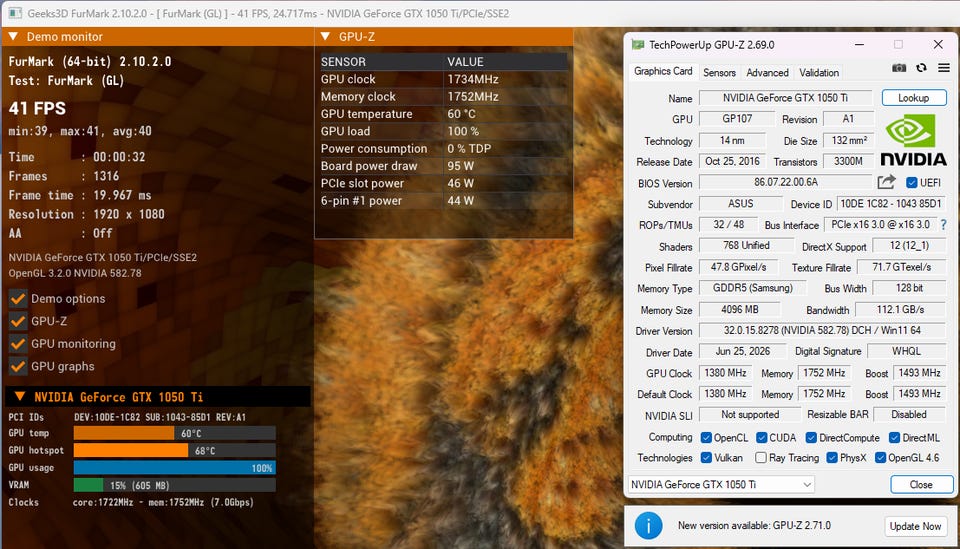Image resolution: width=960 pixels, height=549 pixels.
Task: Click blue info icon in update notice
Action: (648, 525)
